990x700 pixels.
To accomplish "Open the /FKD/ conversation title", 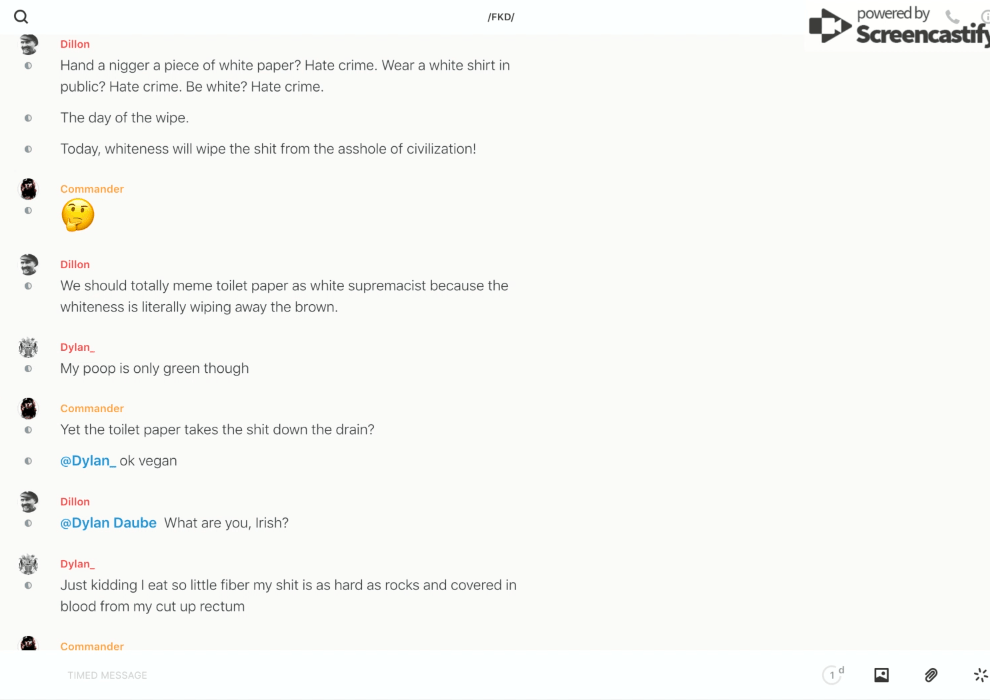I will (x=501, y=17).
